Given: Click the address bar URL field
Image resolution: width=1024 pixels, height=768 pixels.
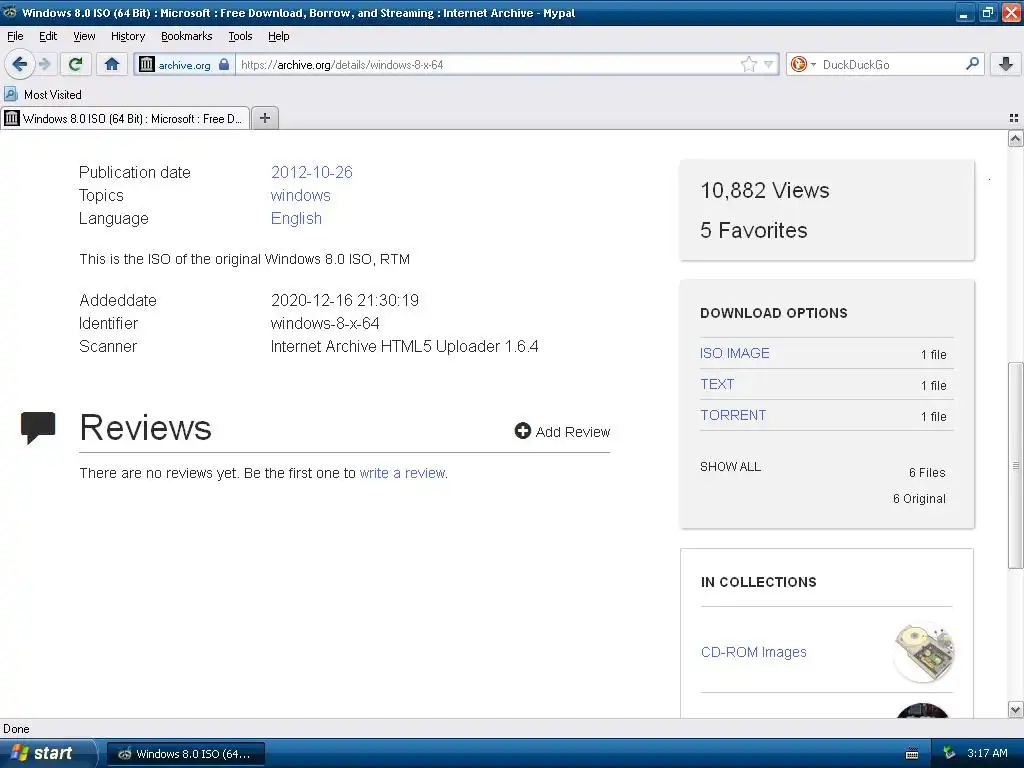Looking at the screenshot, I should pos(487,64).
